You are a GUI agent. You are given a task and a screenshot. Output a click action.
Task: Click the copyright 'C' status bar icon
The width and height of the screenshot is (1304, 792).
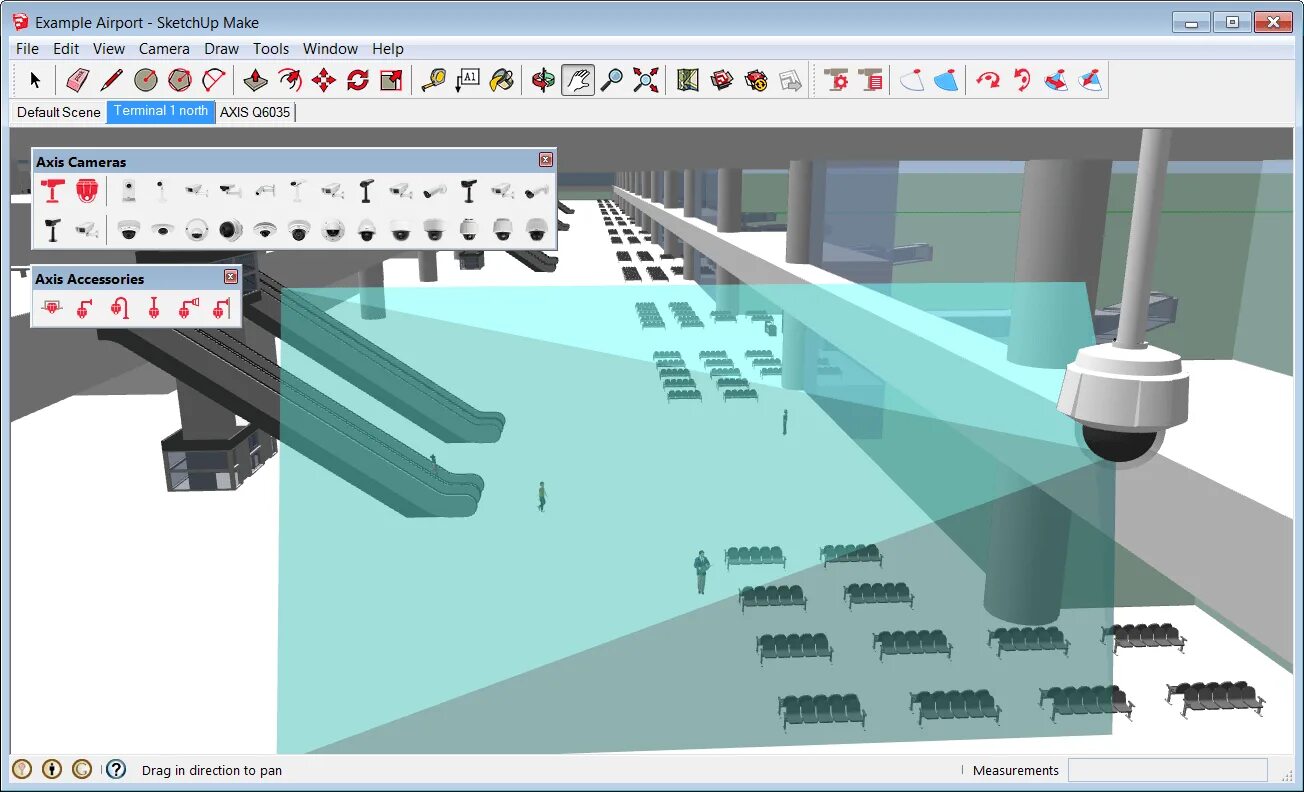click(82, 769)
